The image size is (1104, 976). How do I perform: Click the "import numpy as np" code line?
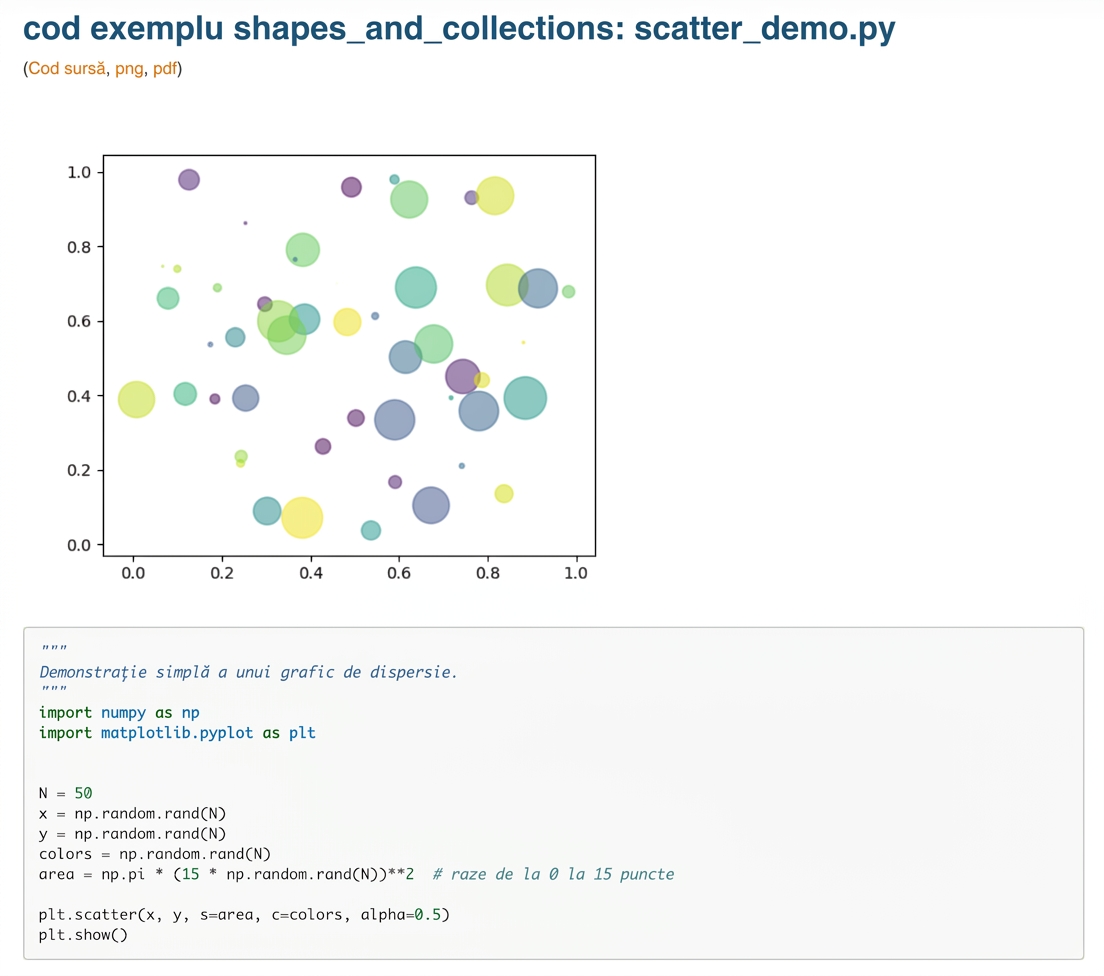(119, 713)
